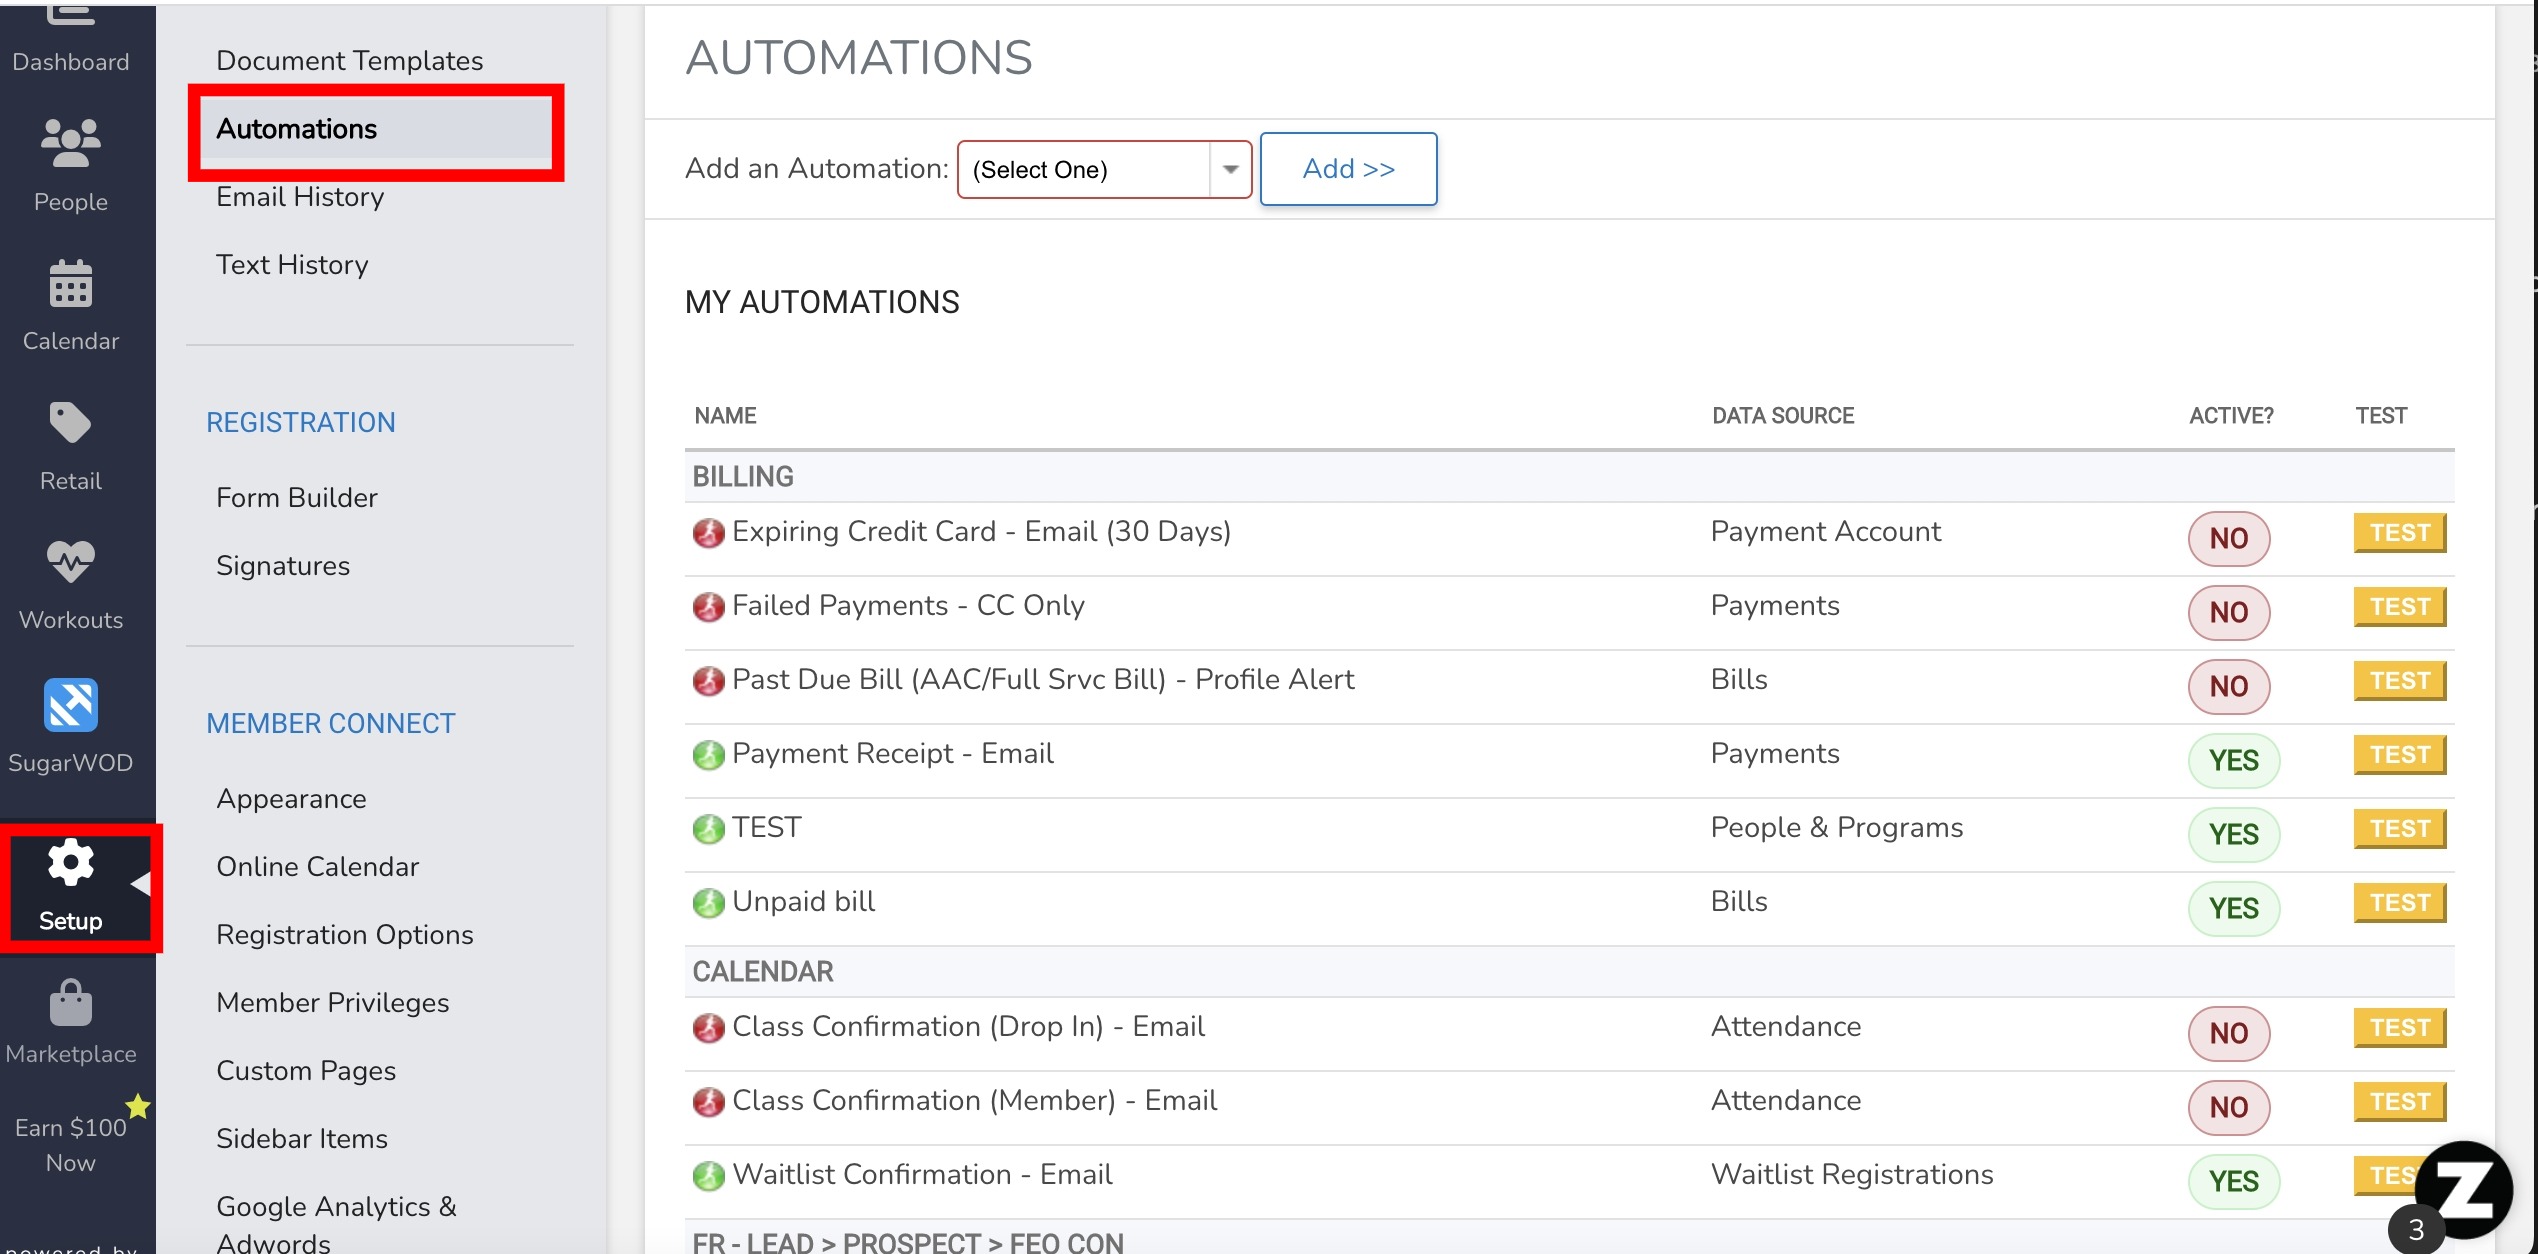Click TEST button for Payment Receipt

2400,755
